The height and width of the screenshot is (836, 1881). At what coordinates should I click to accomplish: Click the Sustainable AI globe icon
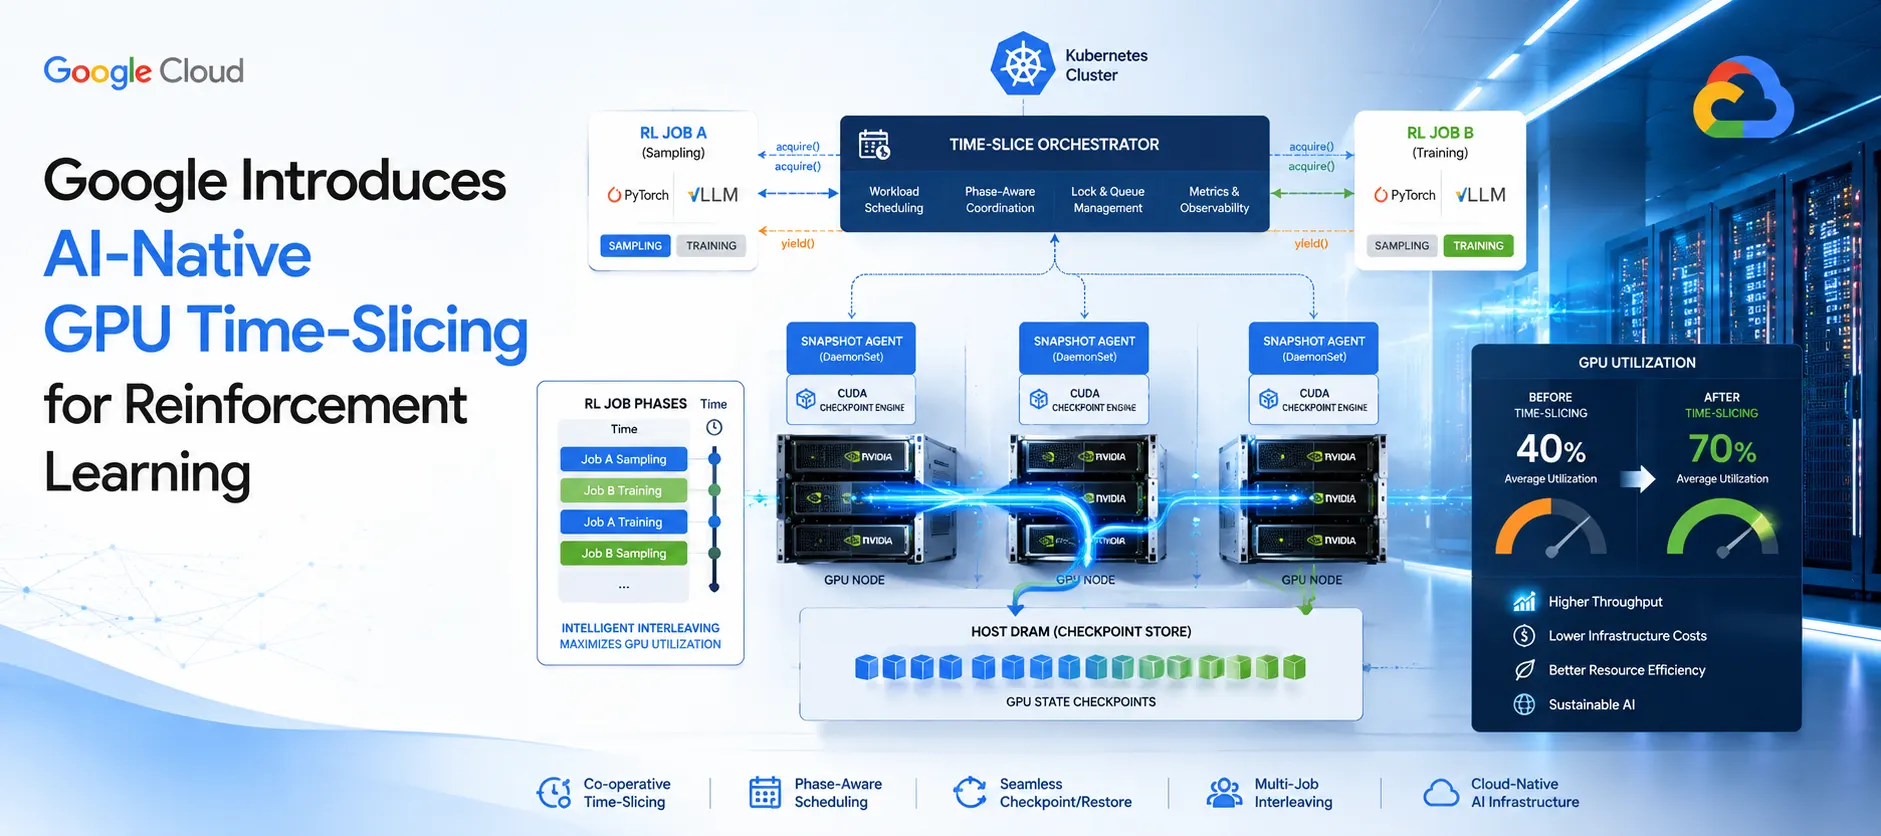(x=1524, y=704)
